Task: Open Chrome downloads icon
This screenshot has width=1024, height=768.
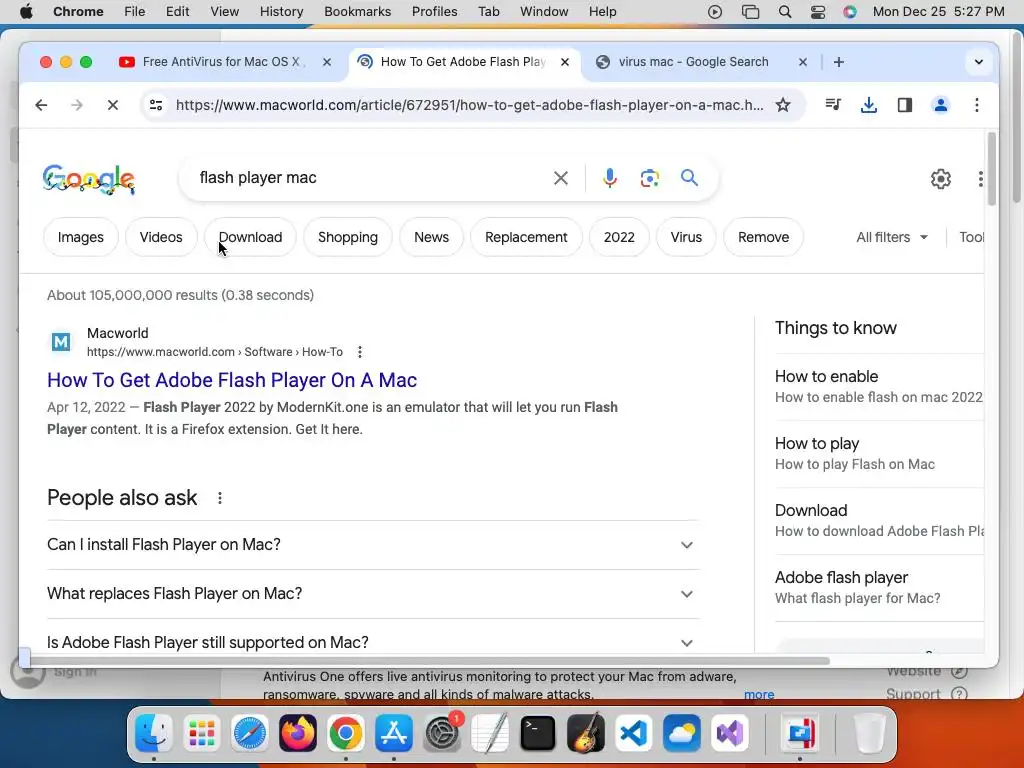Action: pos(869,105)
